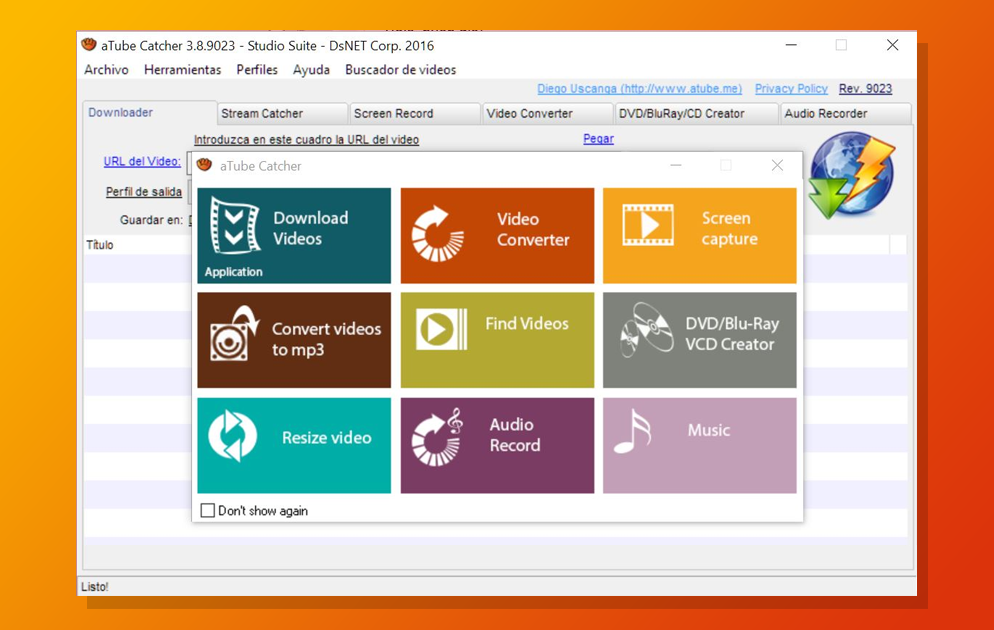Click the Listo! status bar text
This screenshot has height=630, width=994.
[95, 587]
